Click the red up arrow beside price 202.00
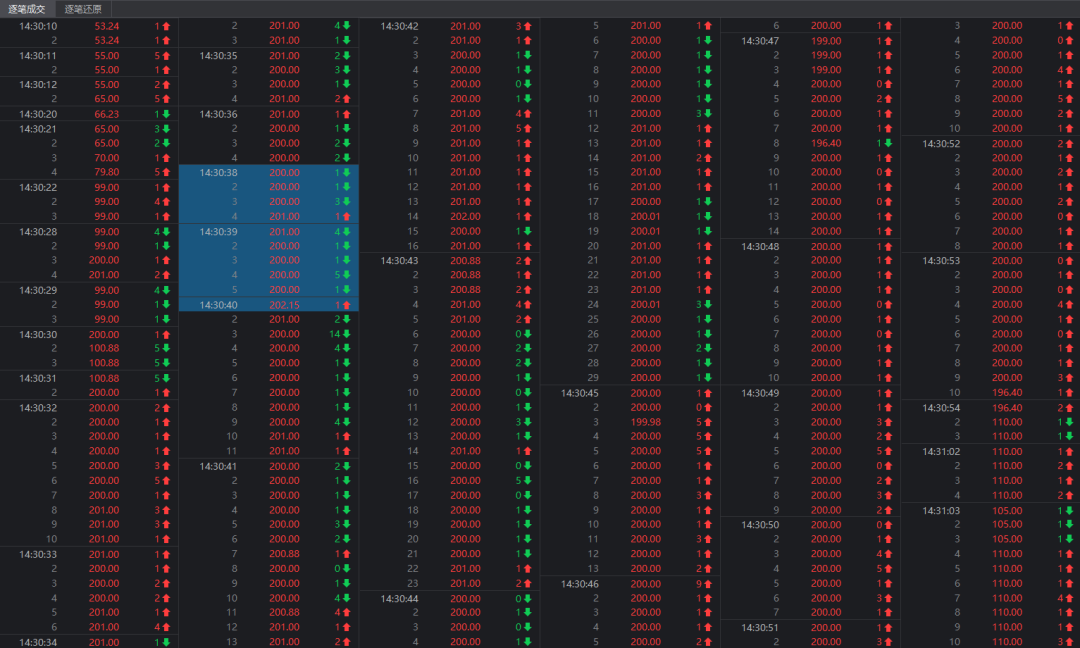1080x648 pixels. pyautogui.click(x=527, y=216)
